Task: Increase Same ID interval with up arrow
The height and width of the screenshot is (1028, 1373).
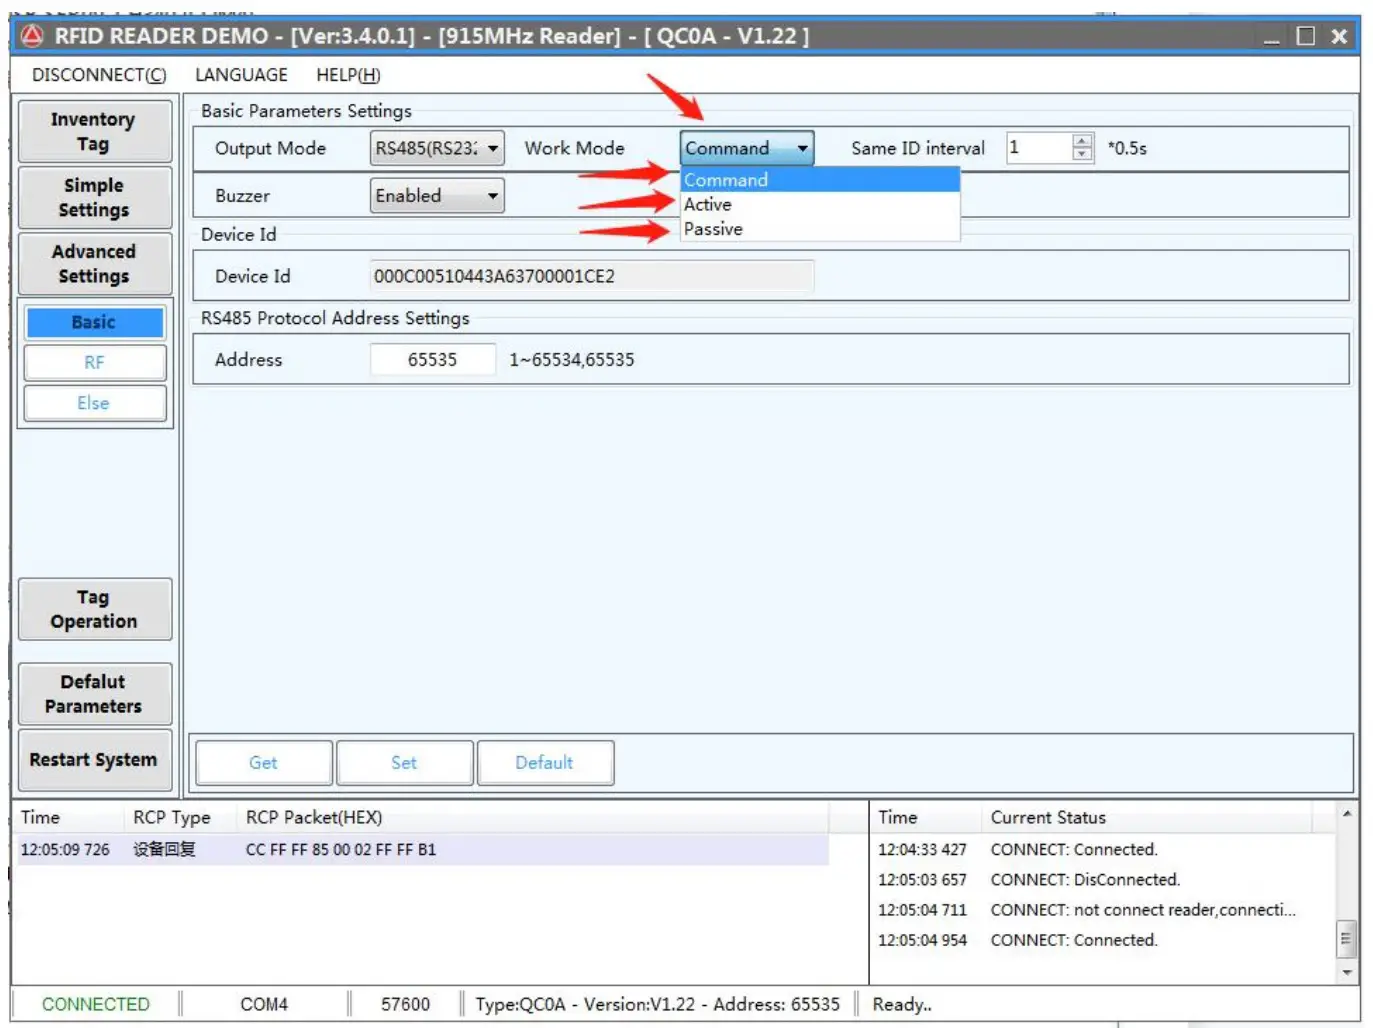Action: (x=1082, y=141)
